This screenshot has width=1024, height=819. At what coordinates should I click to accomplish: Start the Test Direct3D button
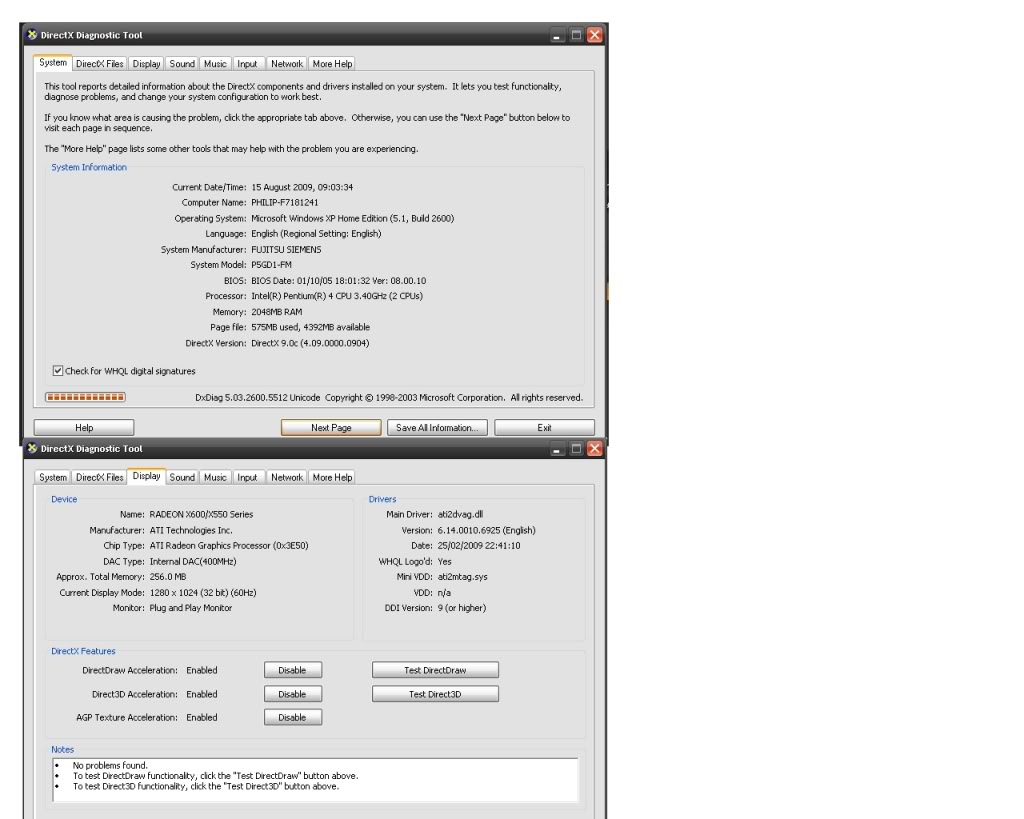tap(435, 694)
